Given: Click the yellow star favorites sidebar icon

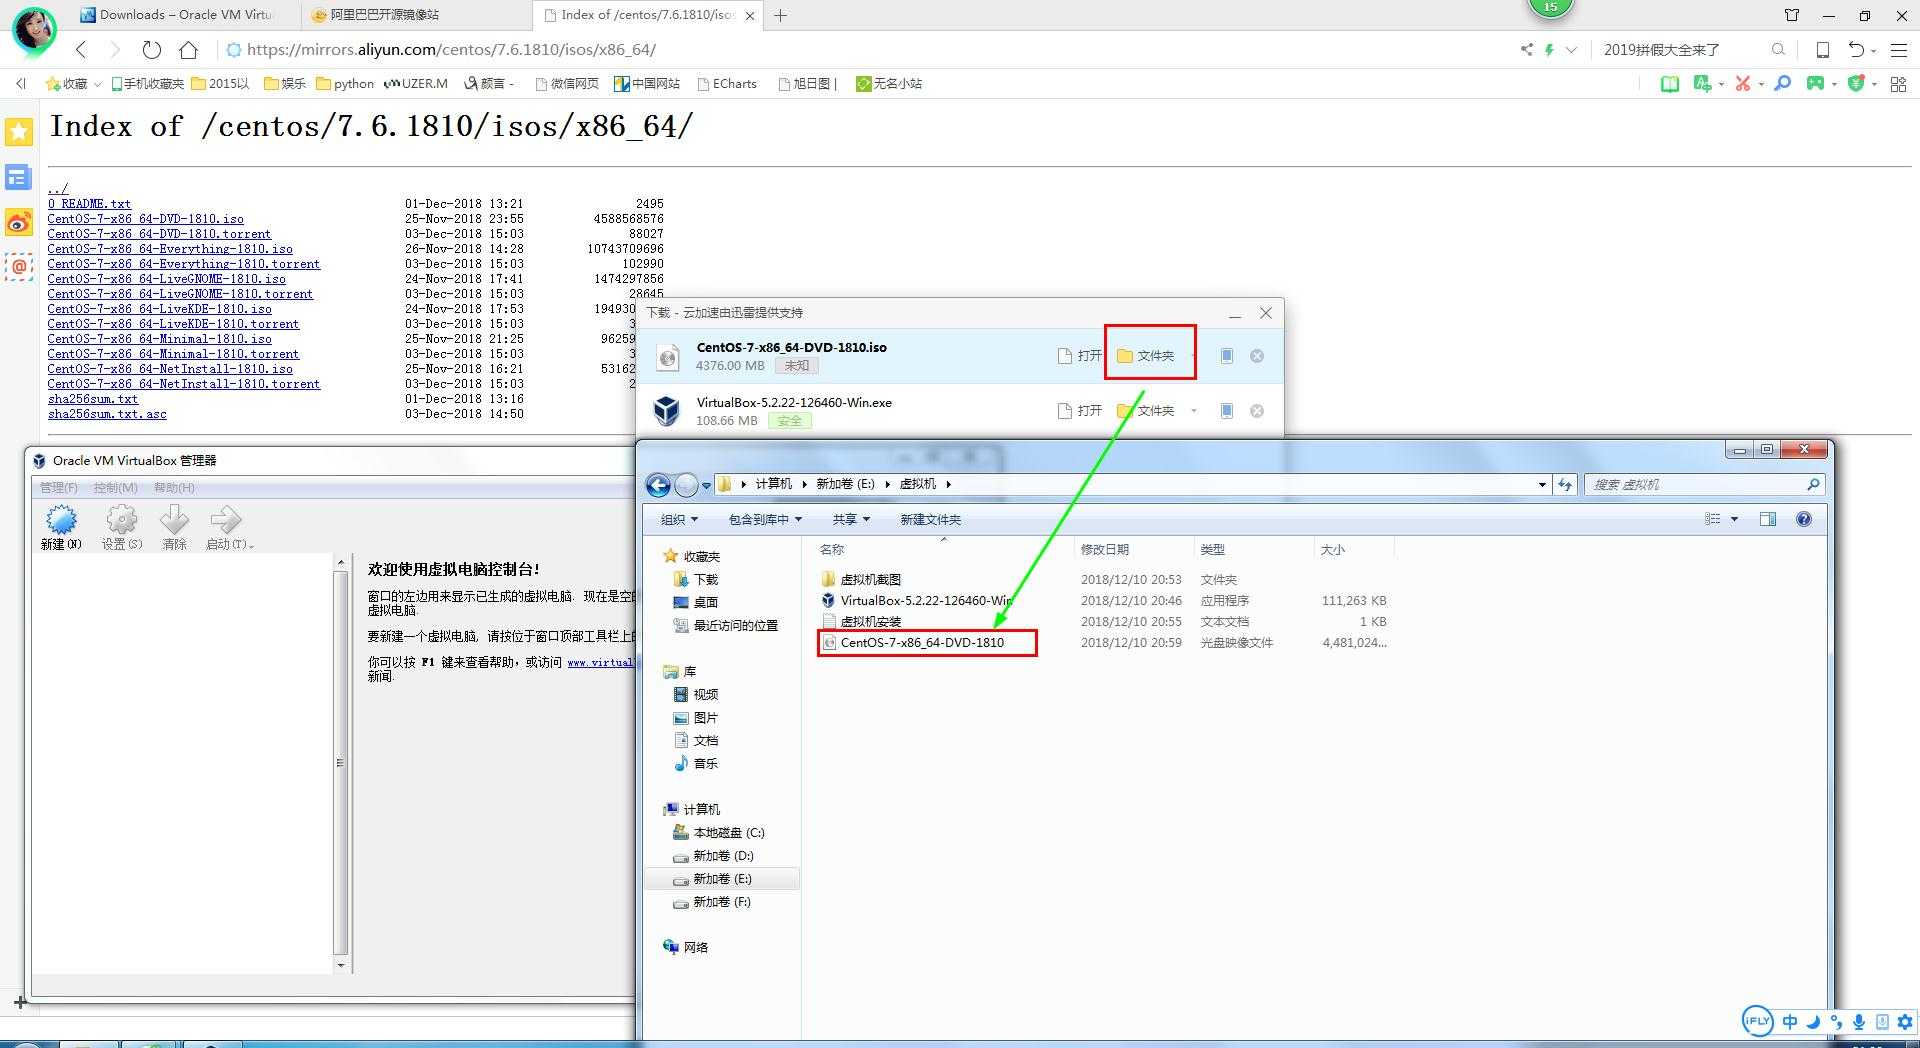Looking at the screenshot, I should click(x=19, y=131).
